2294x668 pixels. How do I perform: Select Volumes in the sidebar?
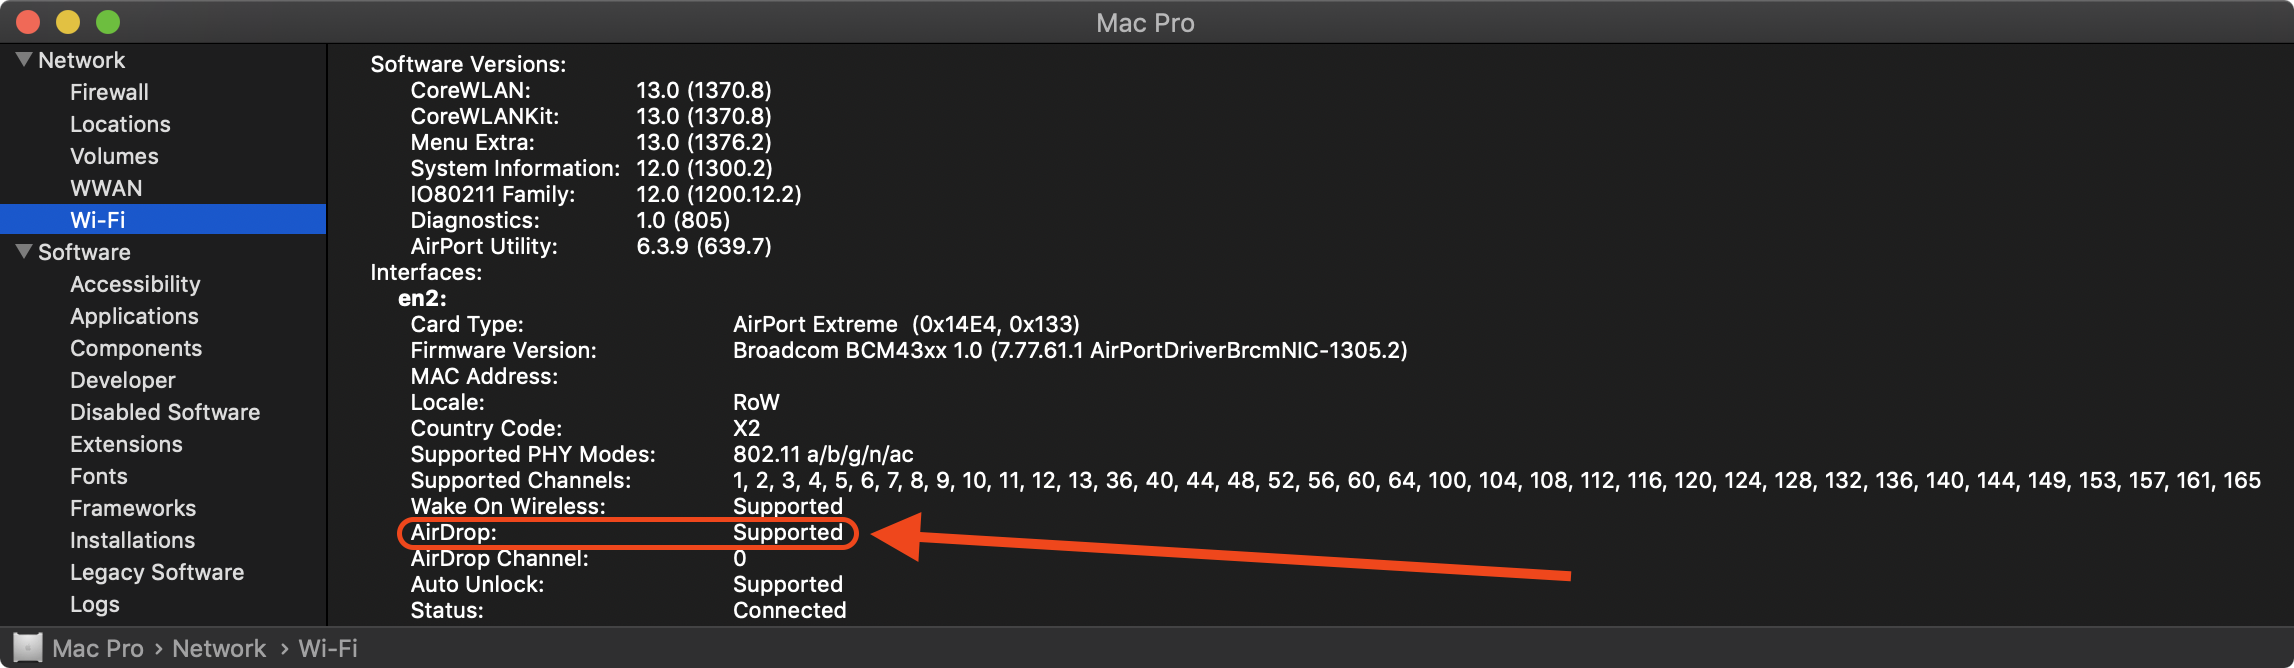[114, 156]
